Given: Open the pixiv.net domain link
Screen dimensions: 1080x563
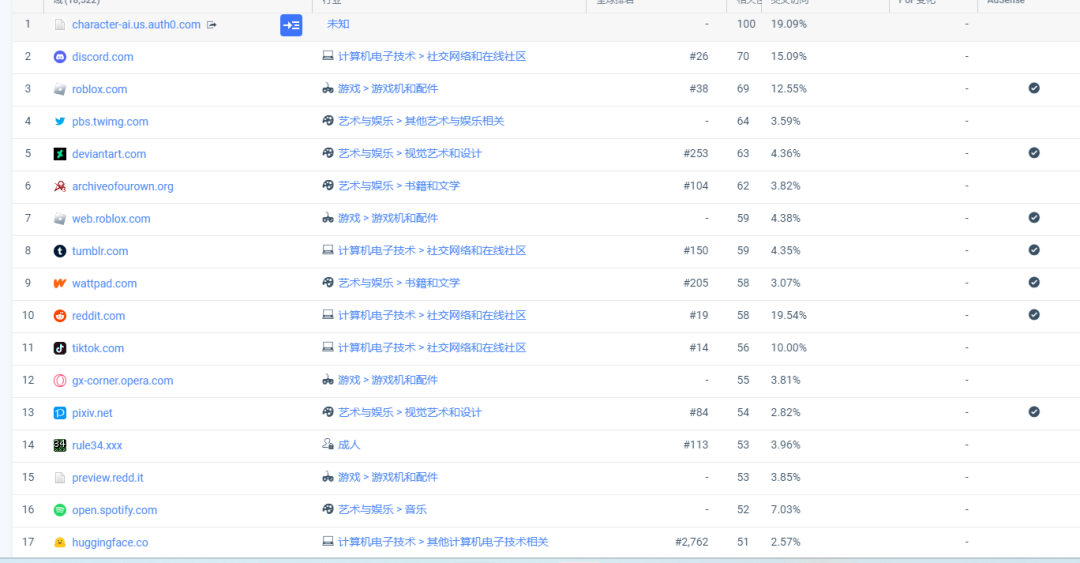Looking at the screenshot, I should coord(92,413).
